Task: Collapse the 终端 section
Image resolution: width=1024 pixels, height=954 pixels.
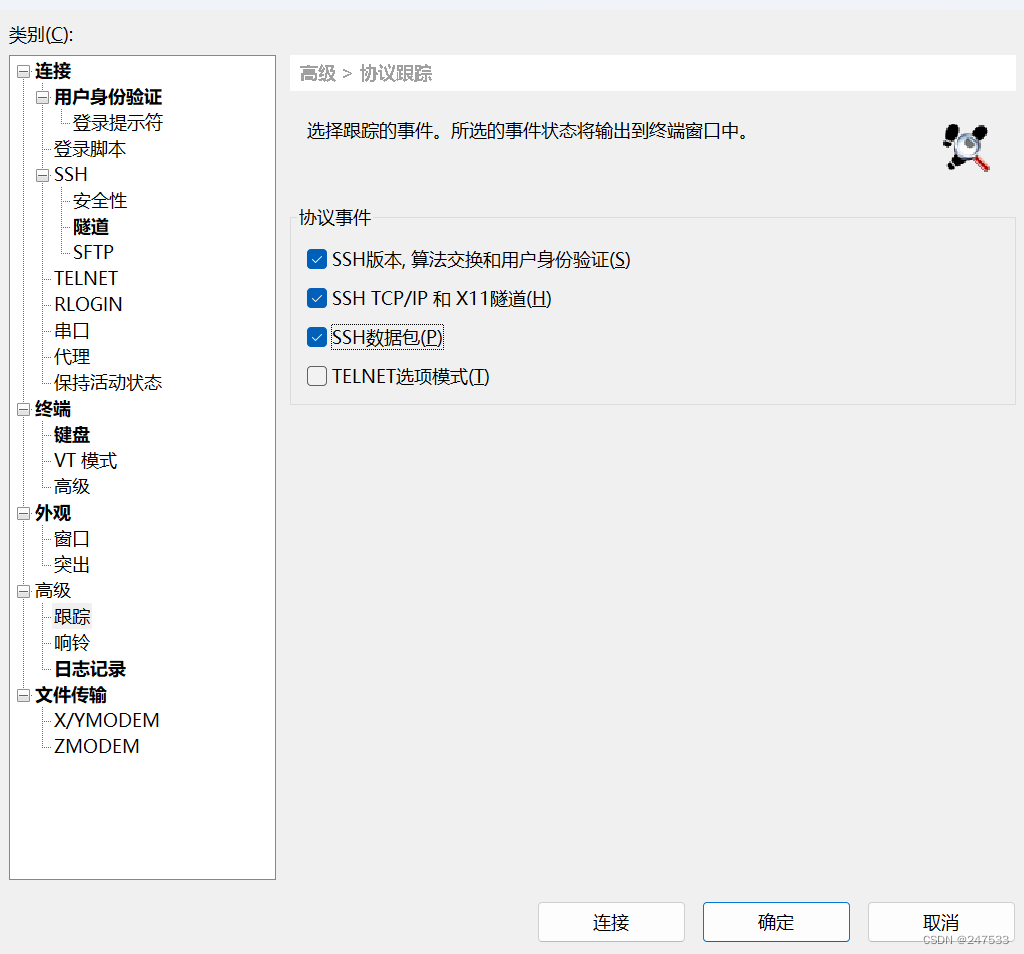Action: pyautogui.click(x=22, y=408)
